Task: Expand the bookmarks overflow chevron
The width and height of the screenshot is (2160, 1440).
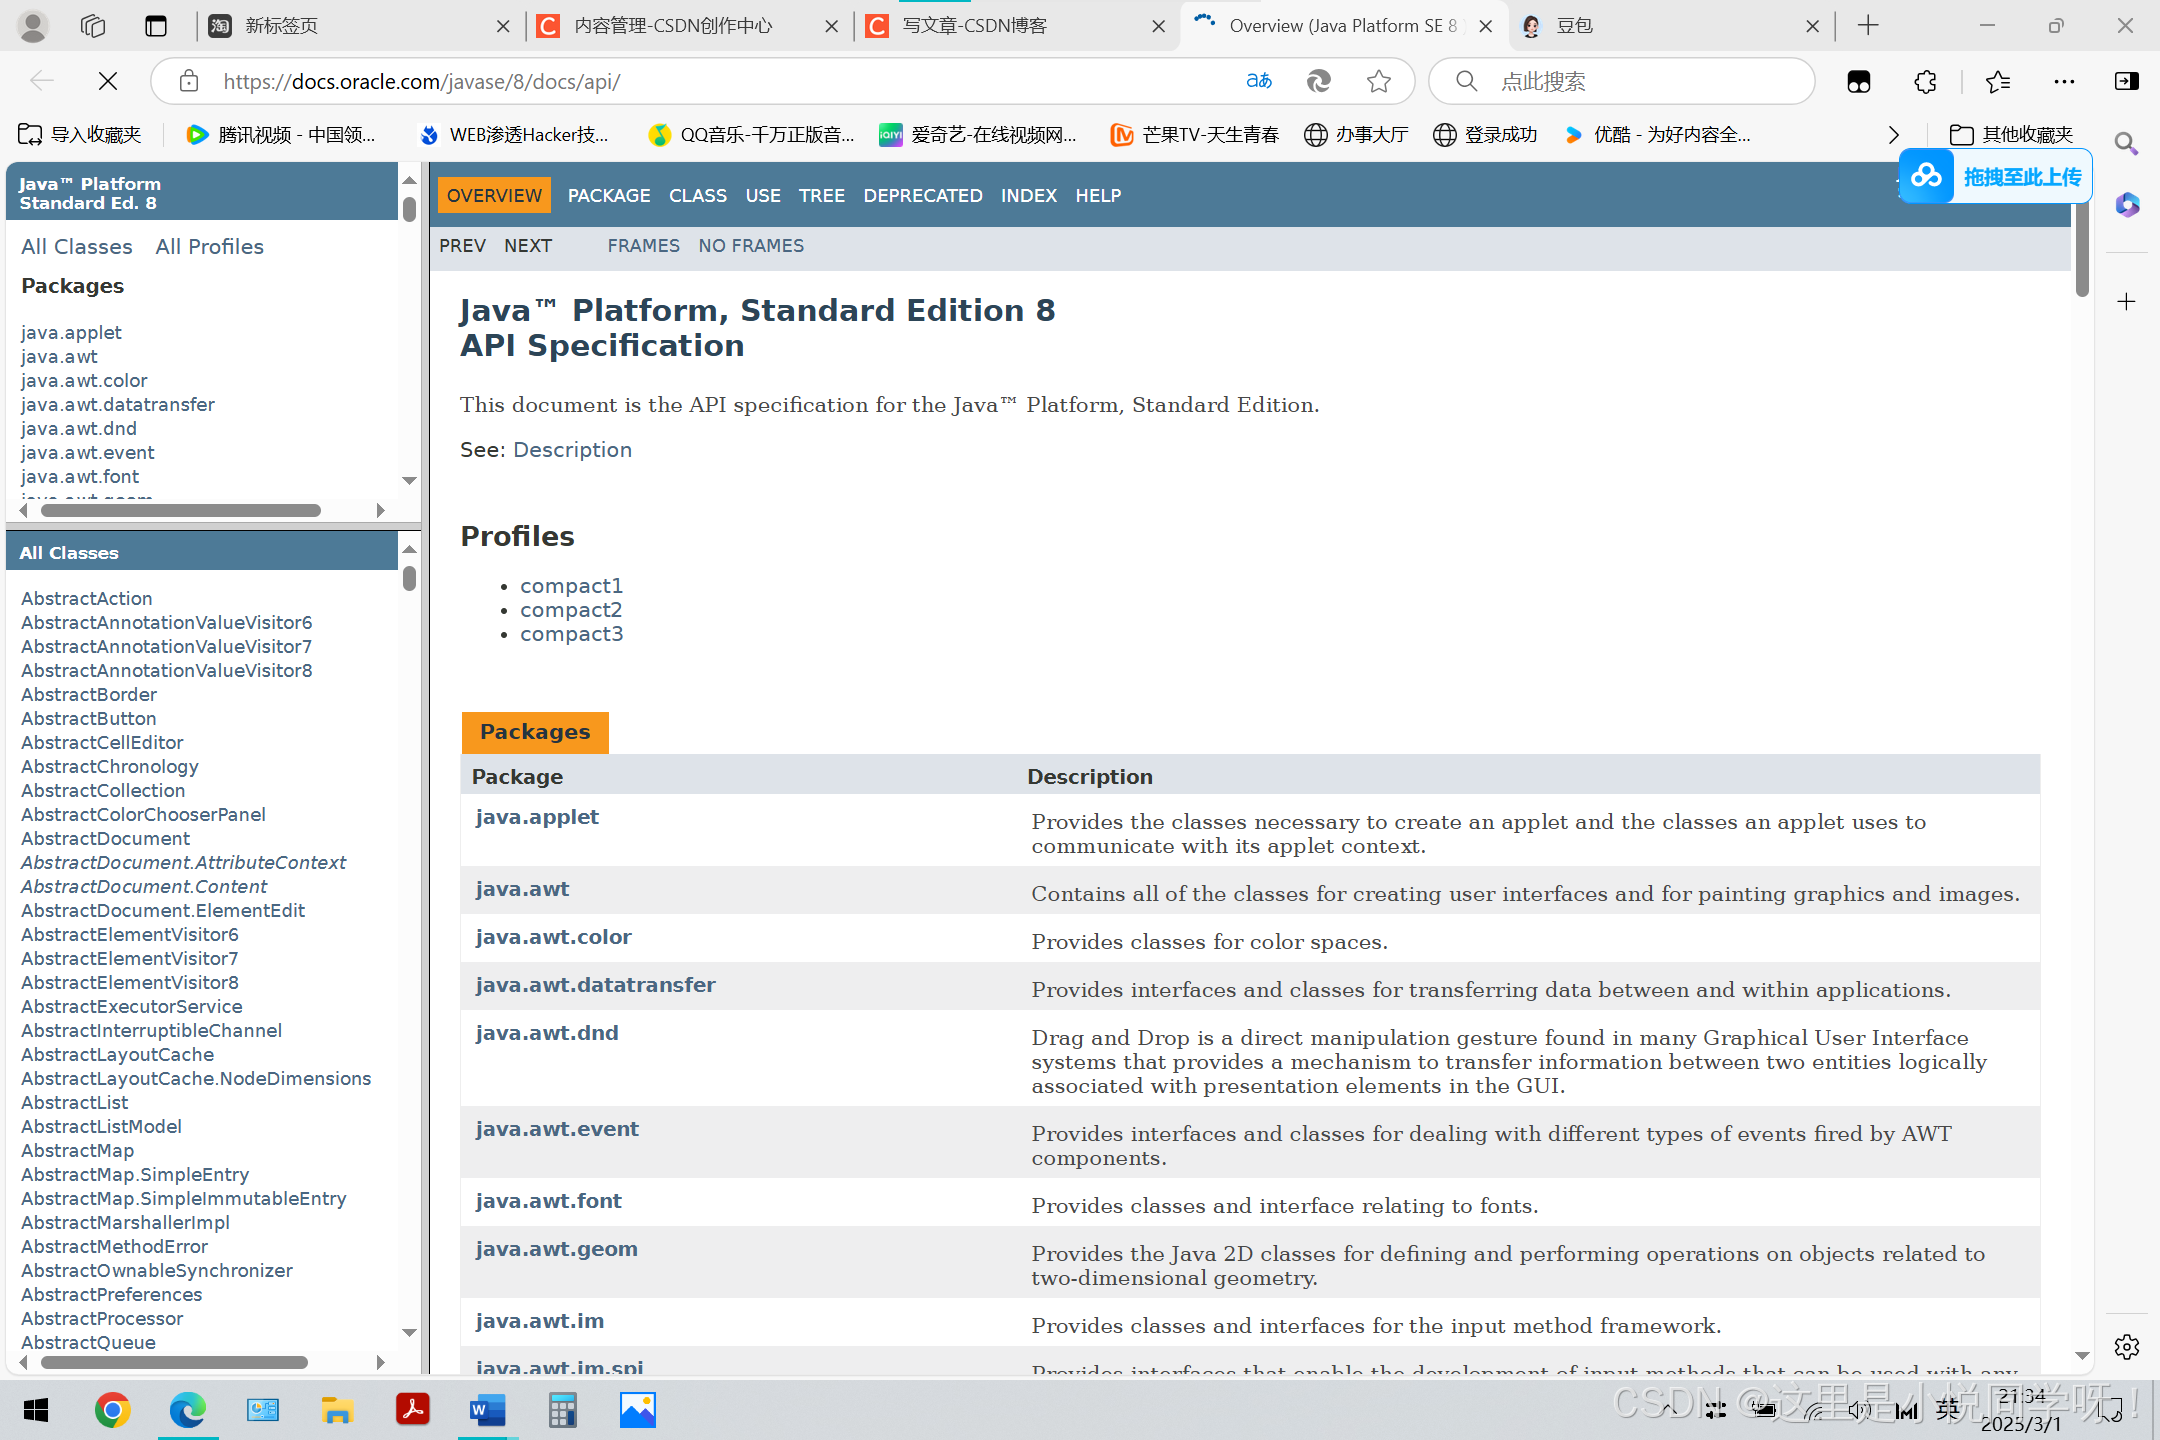Action: click(x=1893, y=135)
